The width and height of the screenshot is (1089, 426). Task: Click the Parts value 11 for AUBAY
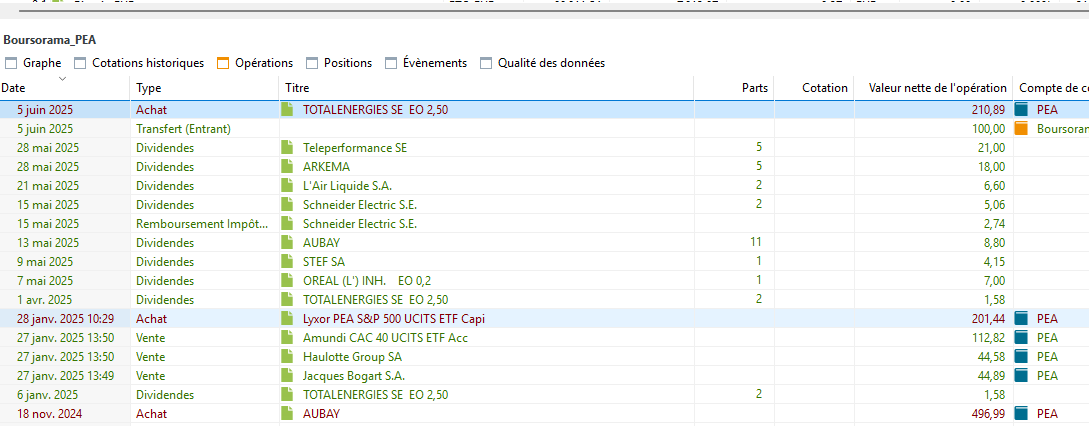click(x=756, y=243)
